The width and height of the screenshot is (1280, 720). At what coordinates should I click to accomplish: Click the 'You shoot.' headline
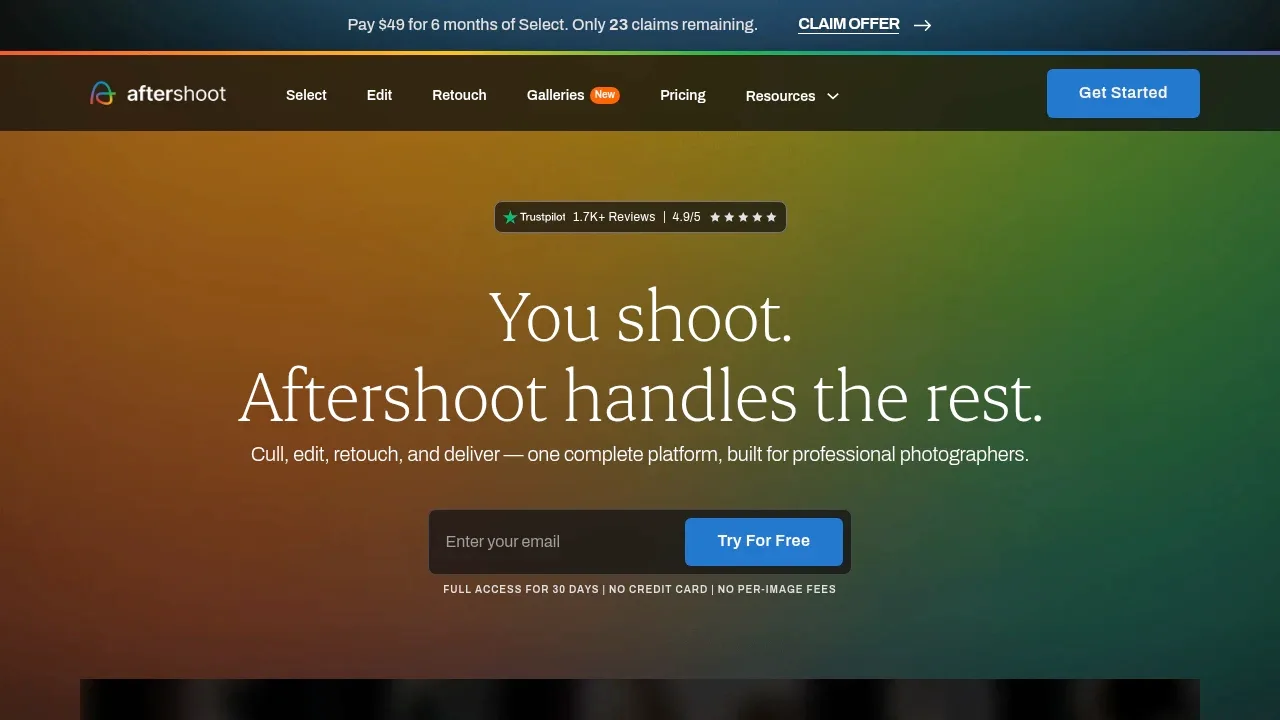click(640, 316)
